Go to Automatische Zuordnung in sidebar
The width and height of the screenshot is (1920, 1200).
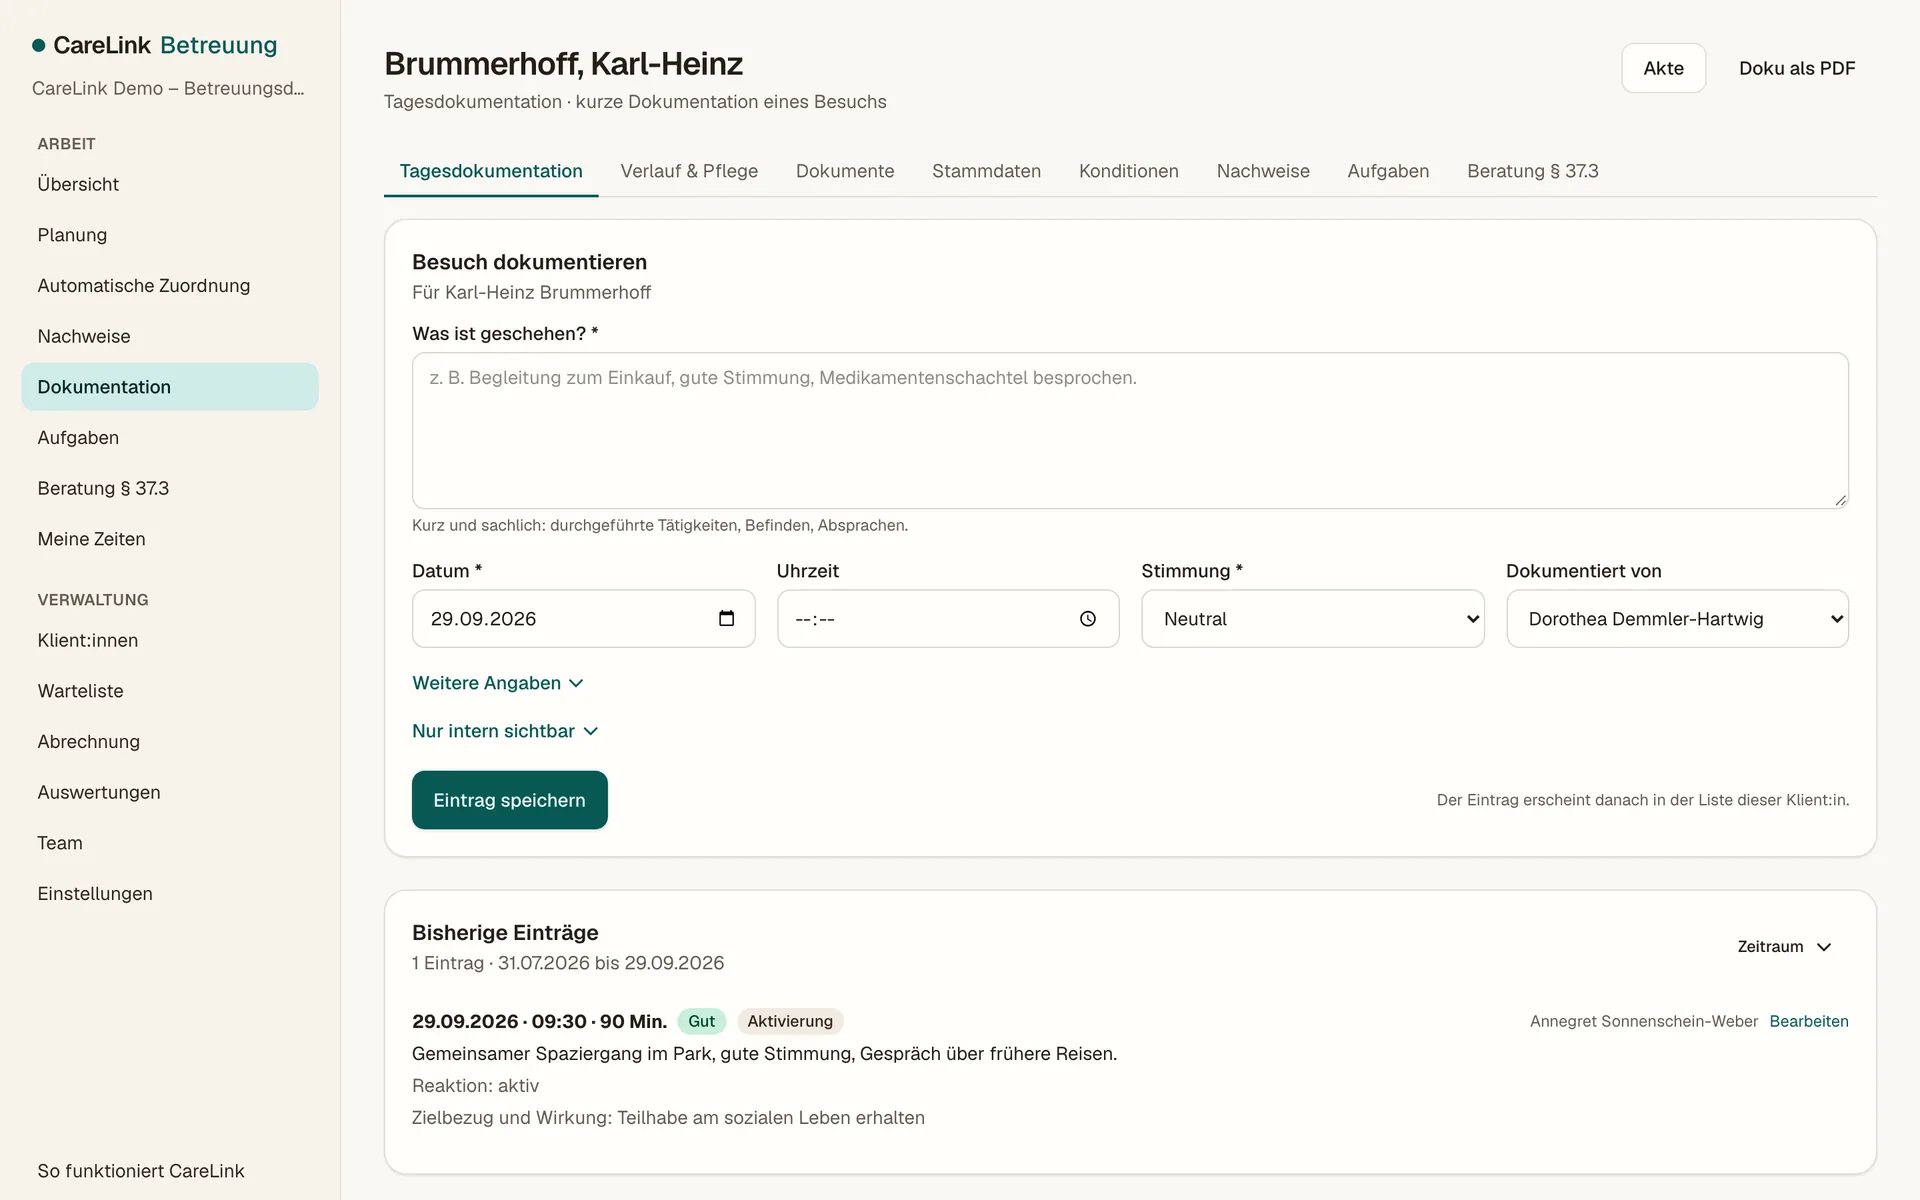pos(170,286)
